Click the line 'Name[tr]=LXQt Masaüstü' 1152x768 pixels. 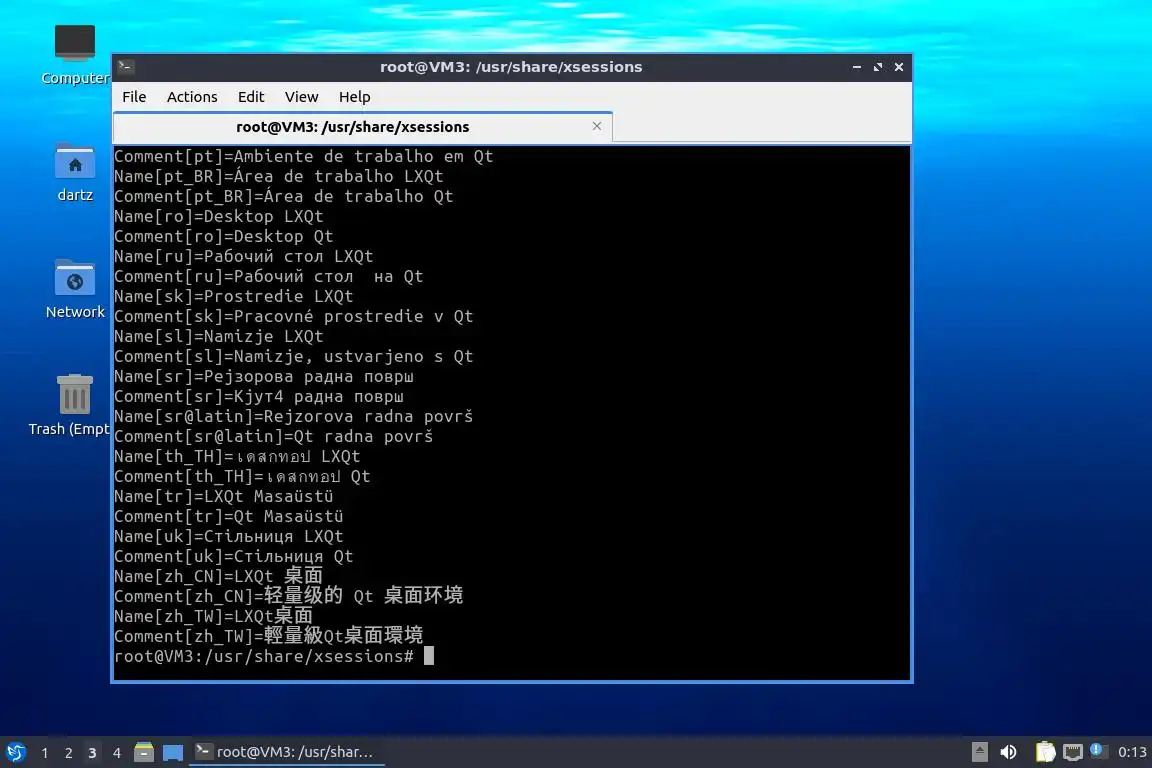coord(224,497)
